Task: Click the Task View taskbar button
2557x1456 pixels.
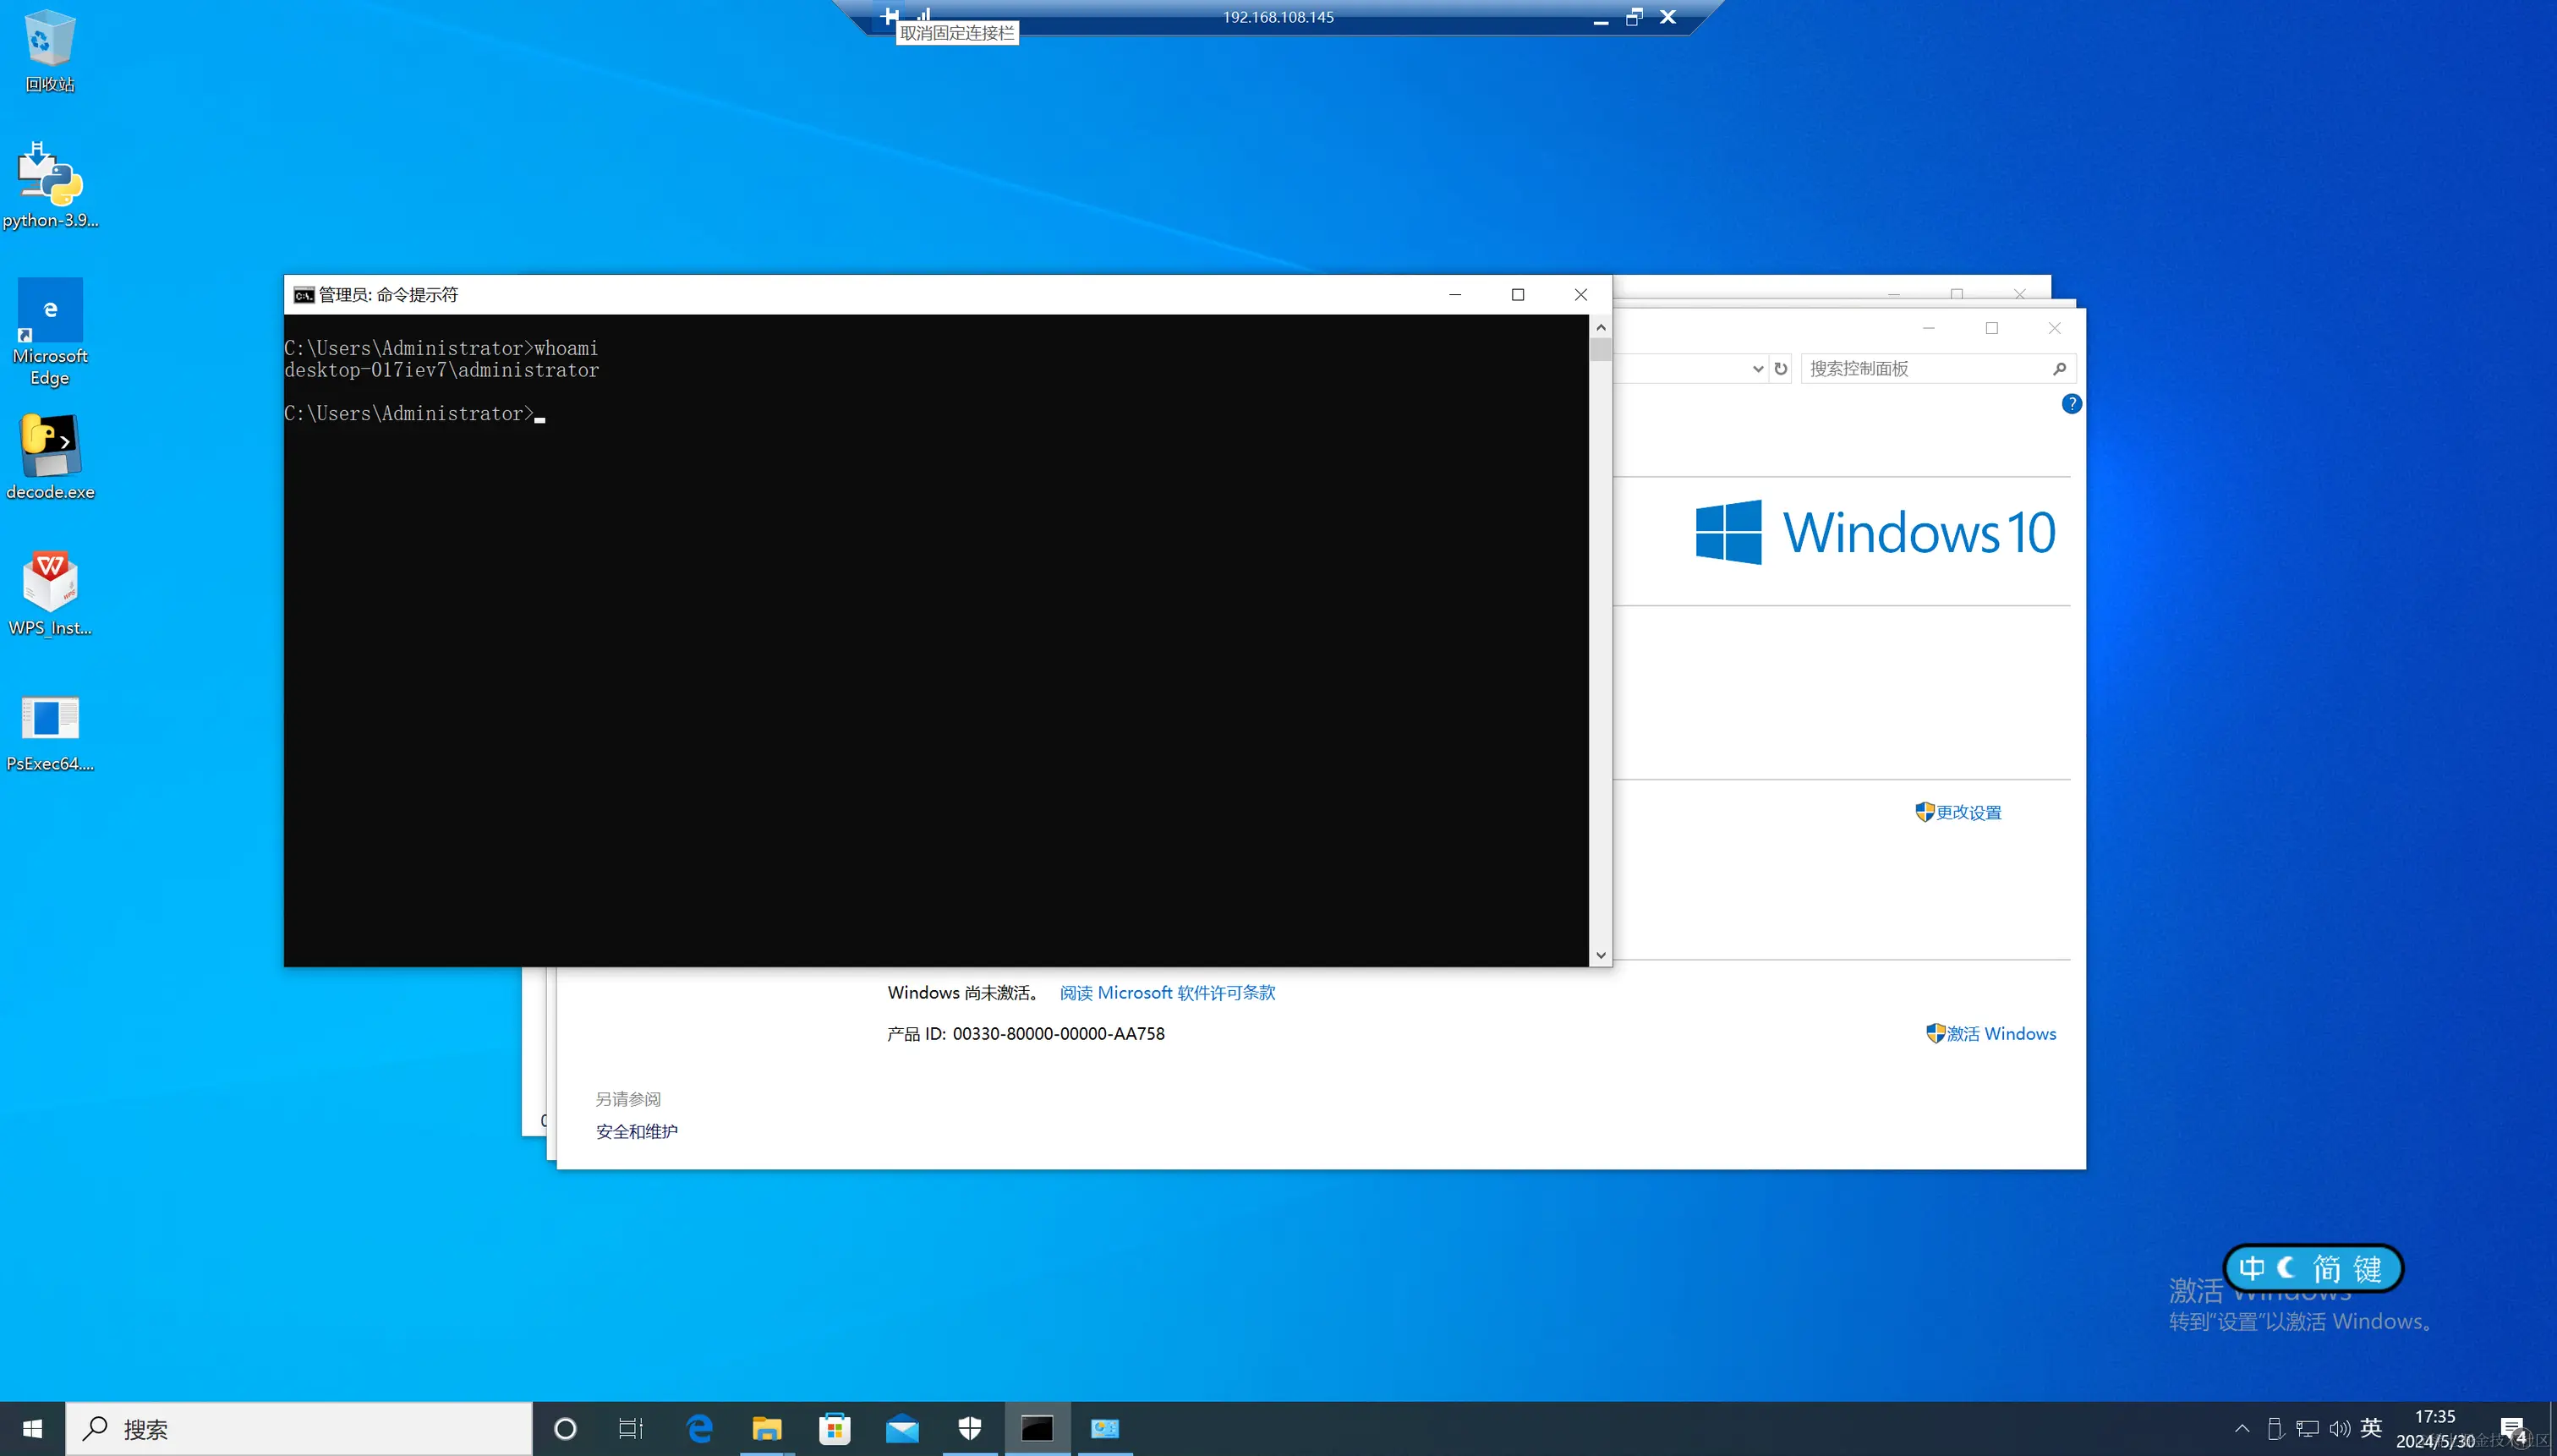Action: 631,1428
